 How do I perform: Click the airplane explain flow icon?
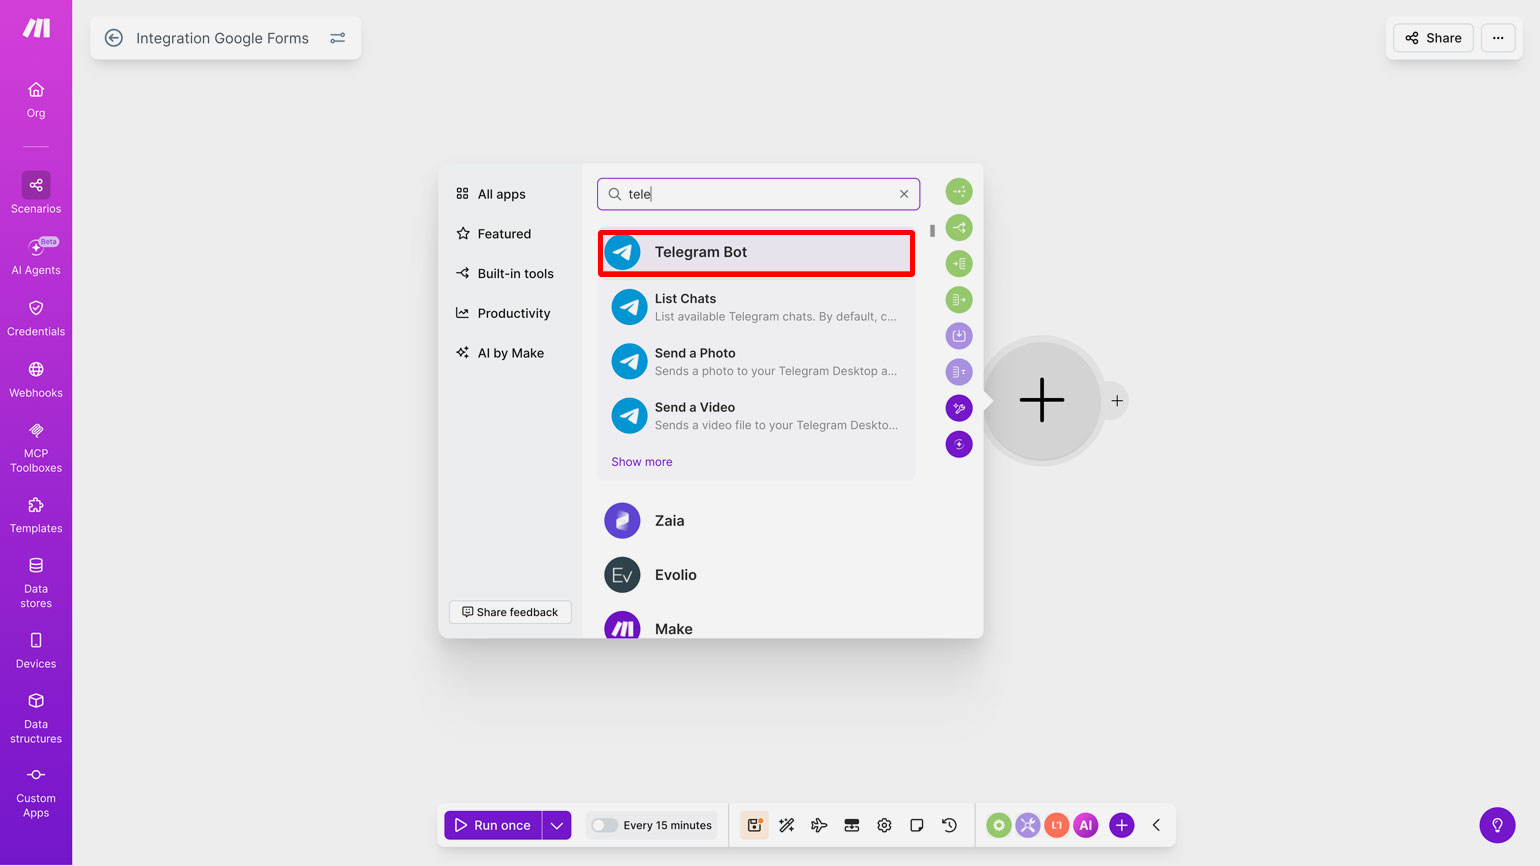click(819, 825)
